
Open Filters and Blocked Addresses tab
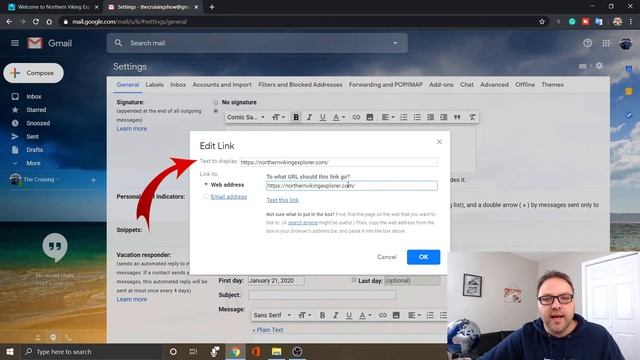click(300, 84)
